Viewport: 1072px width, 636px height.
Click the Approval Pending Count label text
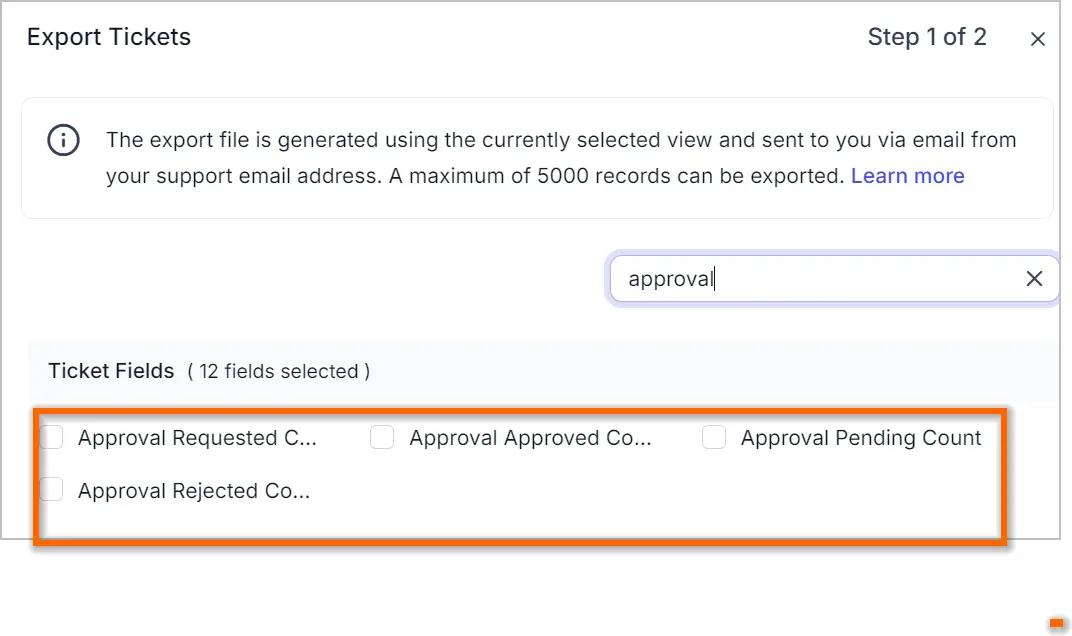click(x=861, y=438)
